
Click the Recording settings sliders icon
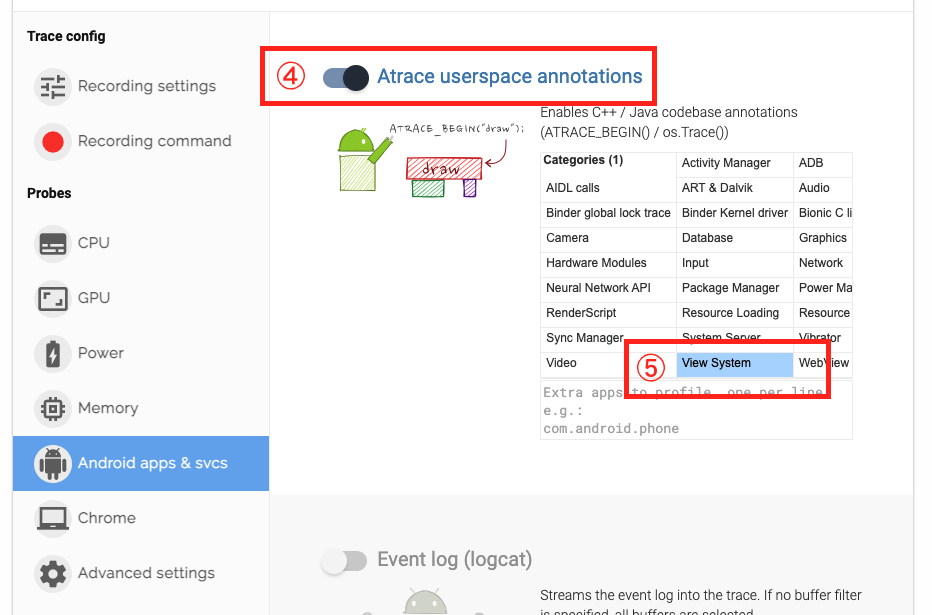click(53, 87)
